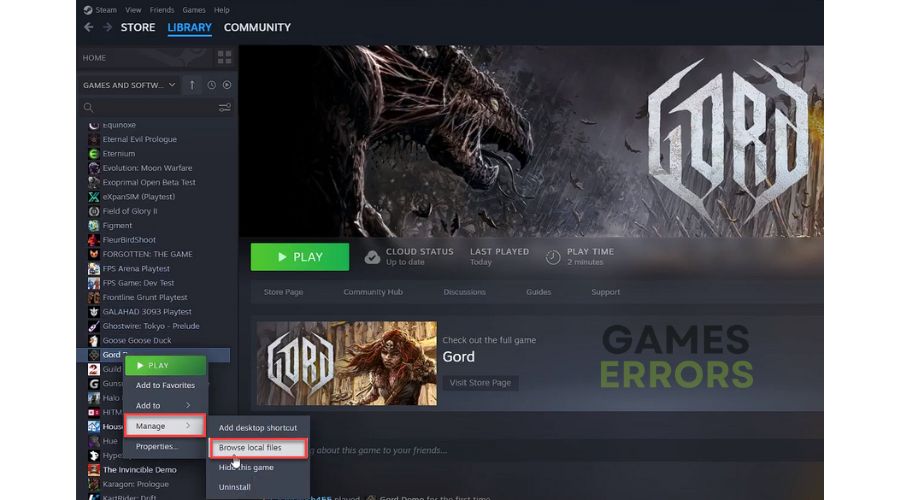Screen dimensions: 900x500
Task: Open the Games menu
Action: coord(194,10)
